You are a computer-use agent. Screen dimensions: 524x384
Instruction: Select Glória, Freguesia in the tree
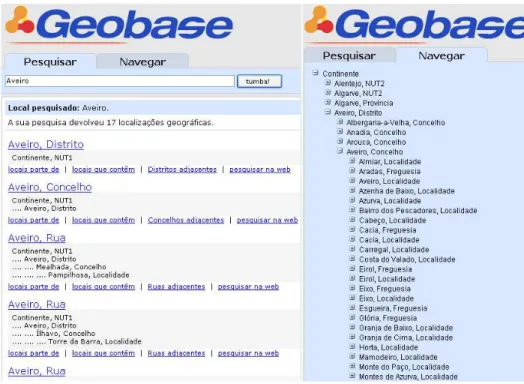pyautogui.click(x=388, y=318)
